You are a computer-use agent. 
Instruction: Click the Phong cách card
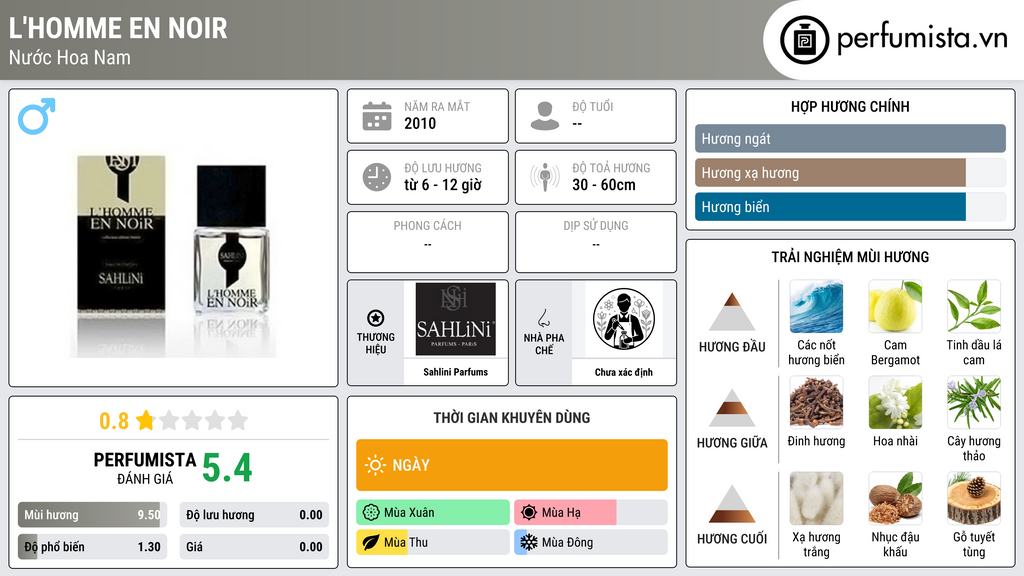(x=428, y=242)
